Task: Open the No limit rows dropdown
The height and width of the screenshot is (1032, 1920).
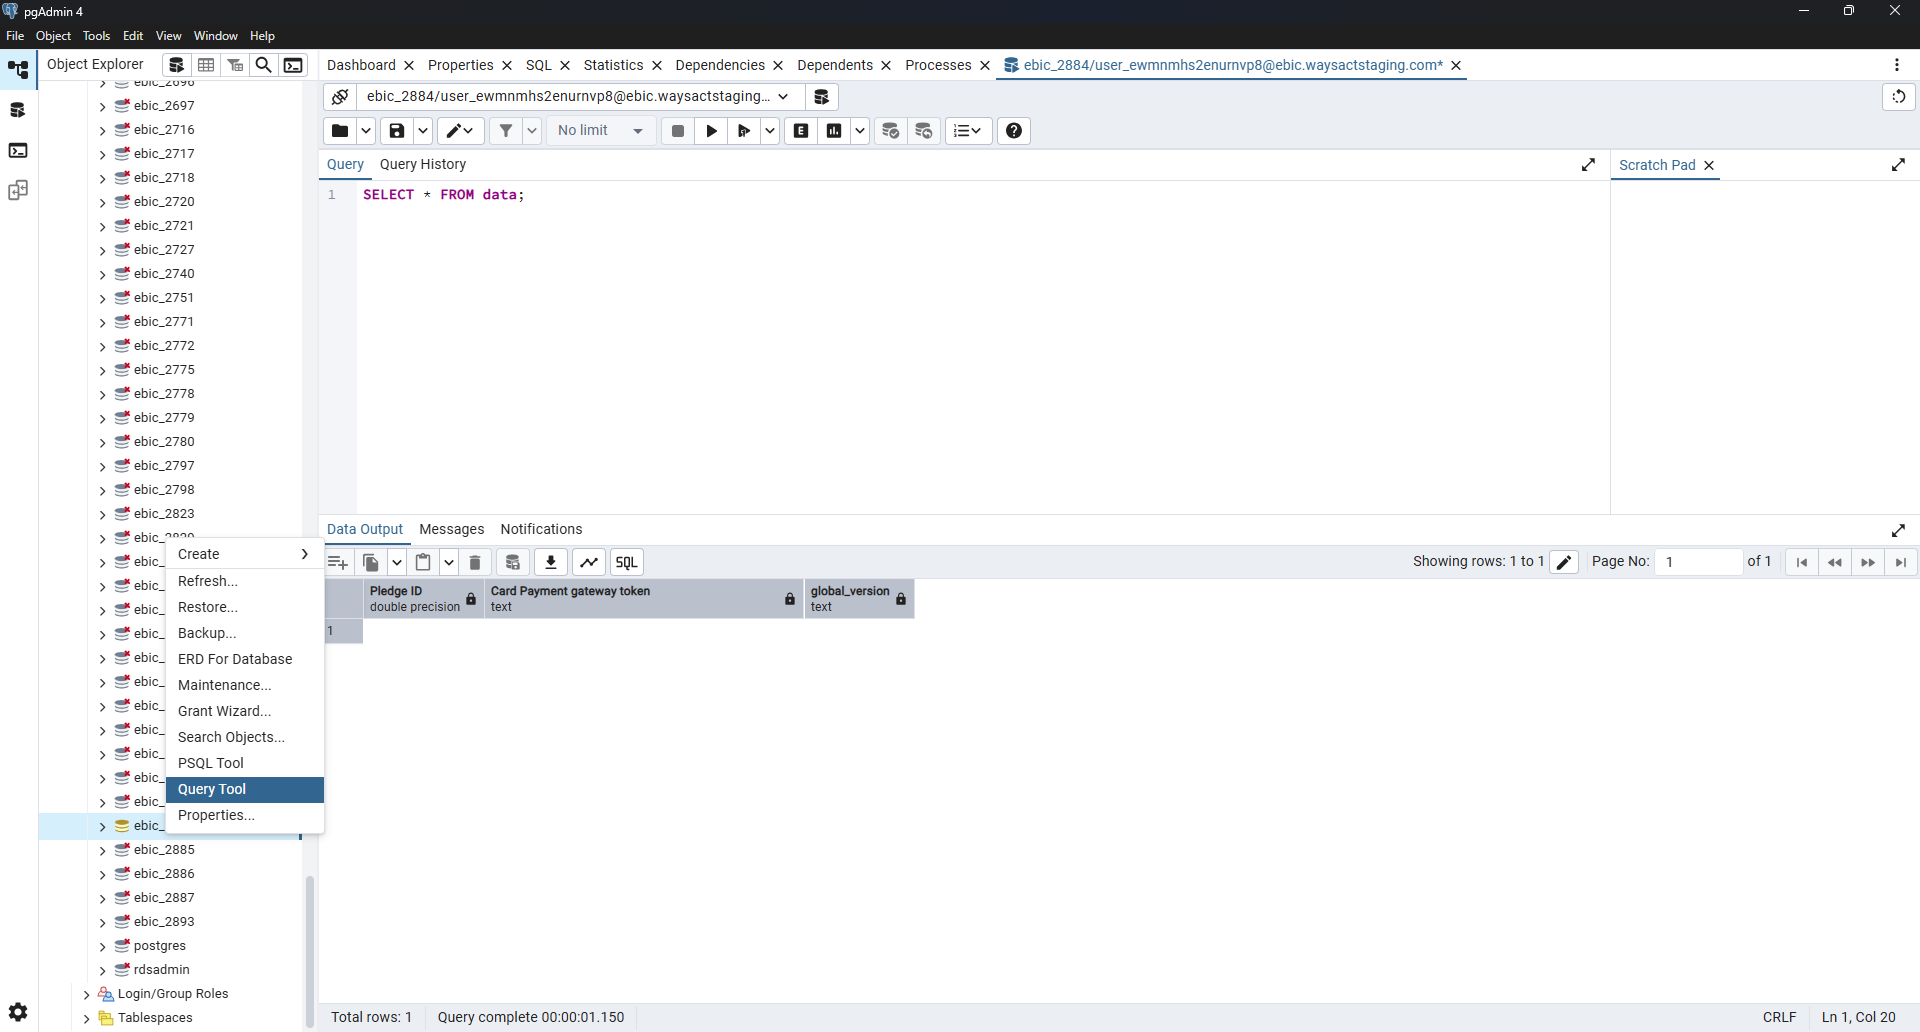Action: [x=600, y=131]
